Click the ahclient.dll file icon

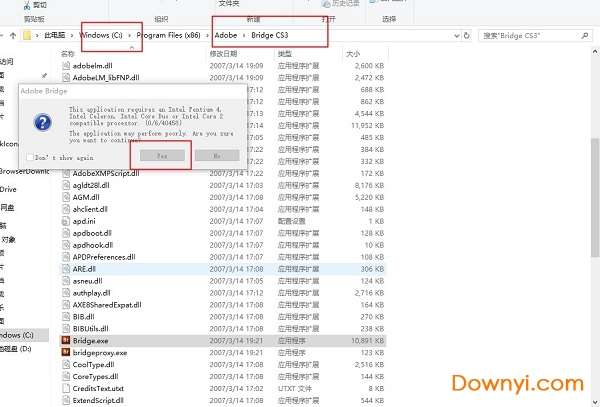click(x=66, y=209)
